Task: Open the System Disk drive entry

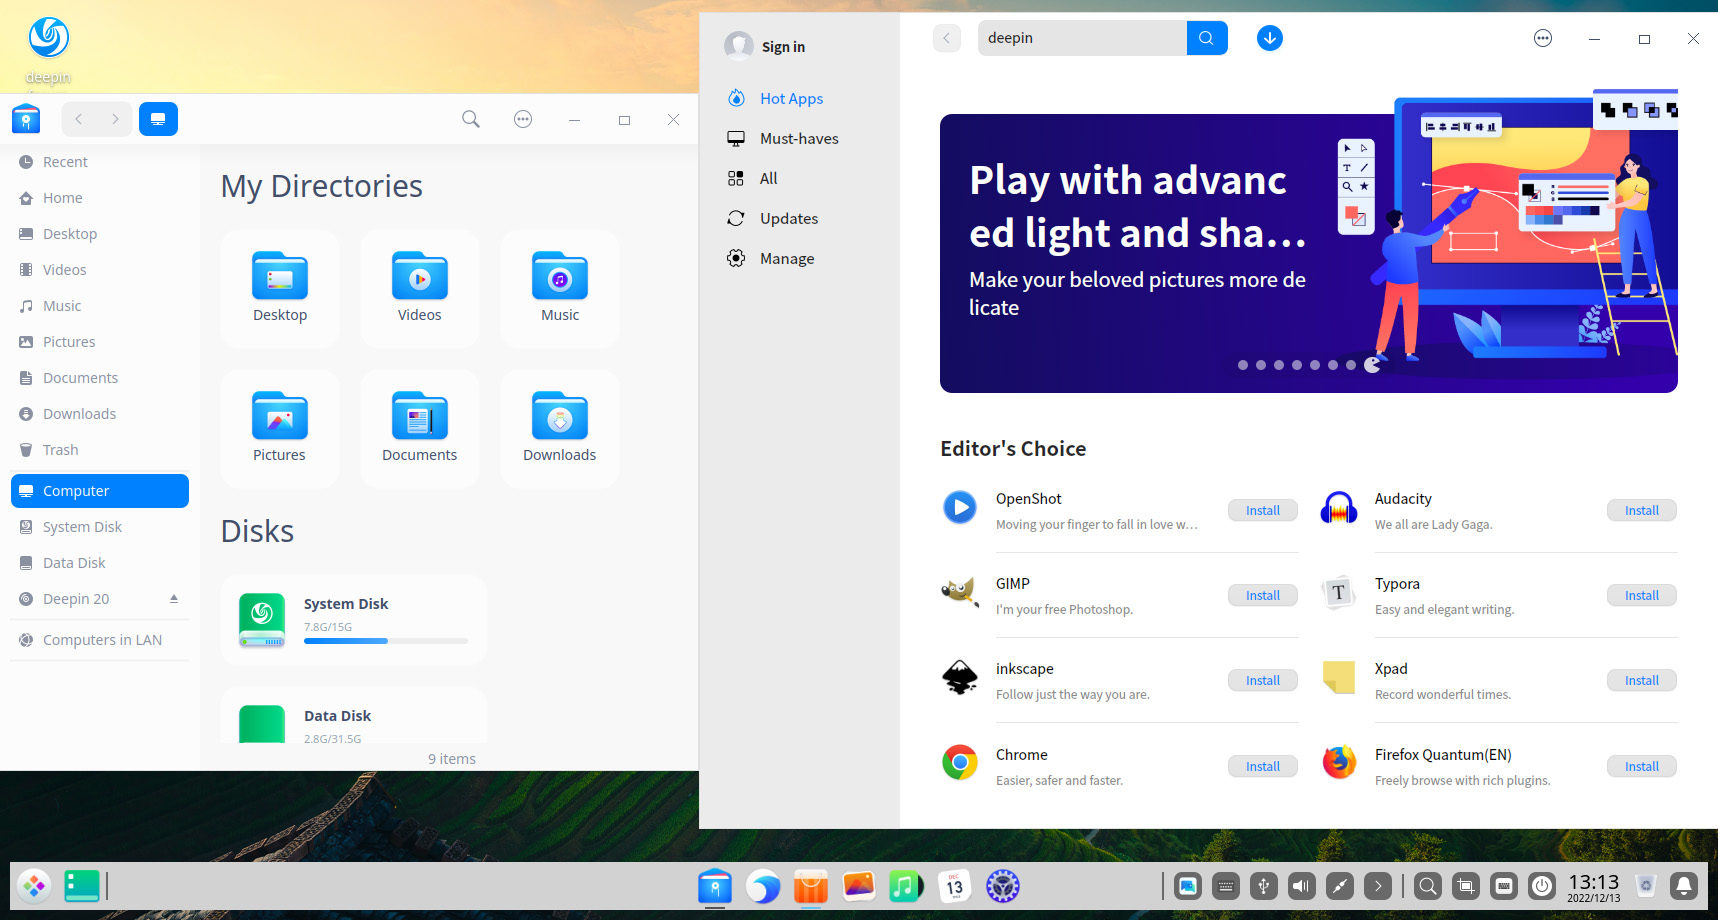Action: (x=354, y=620)
